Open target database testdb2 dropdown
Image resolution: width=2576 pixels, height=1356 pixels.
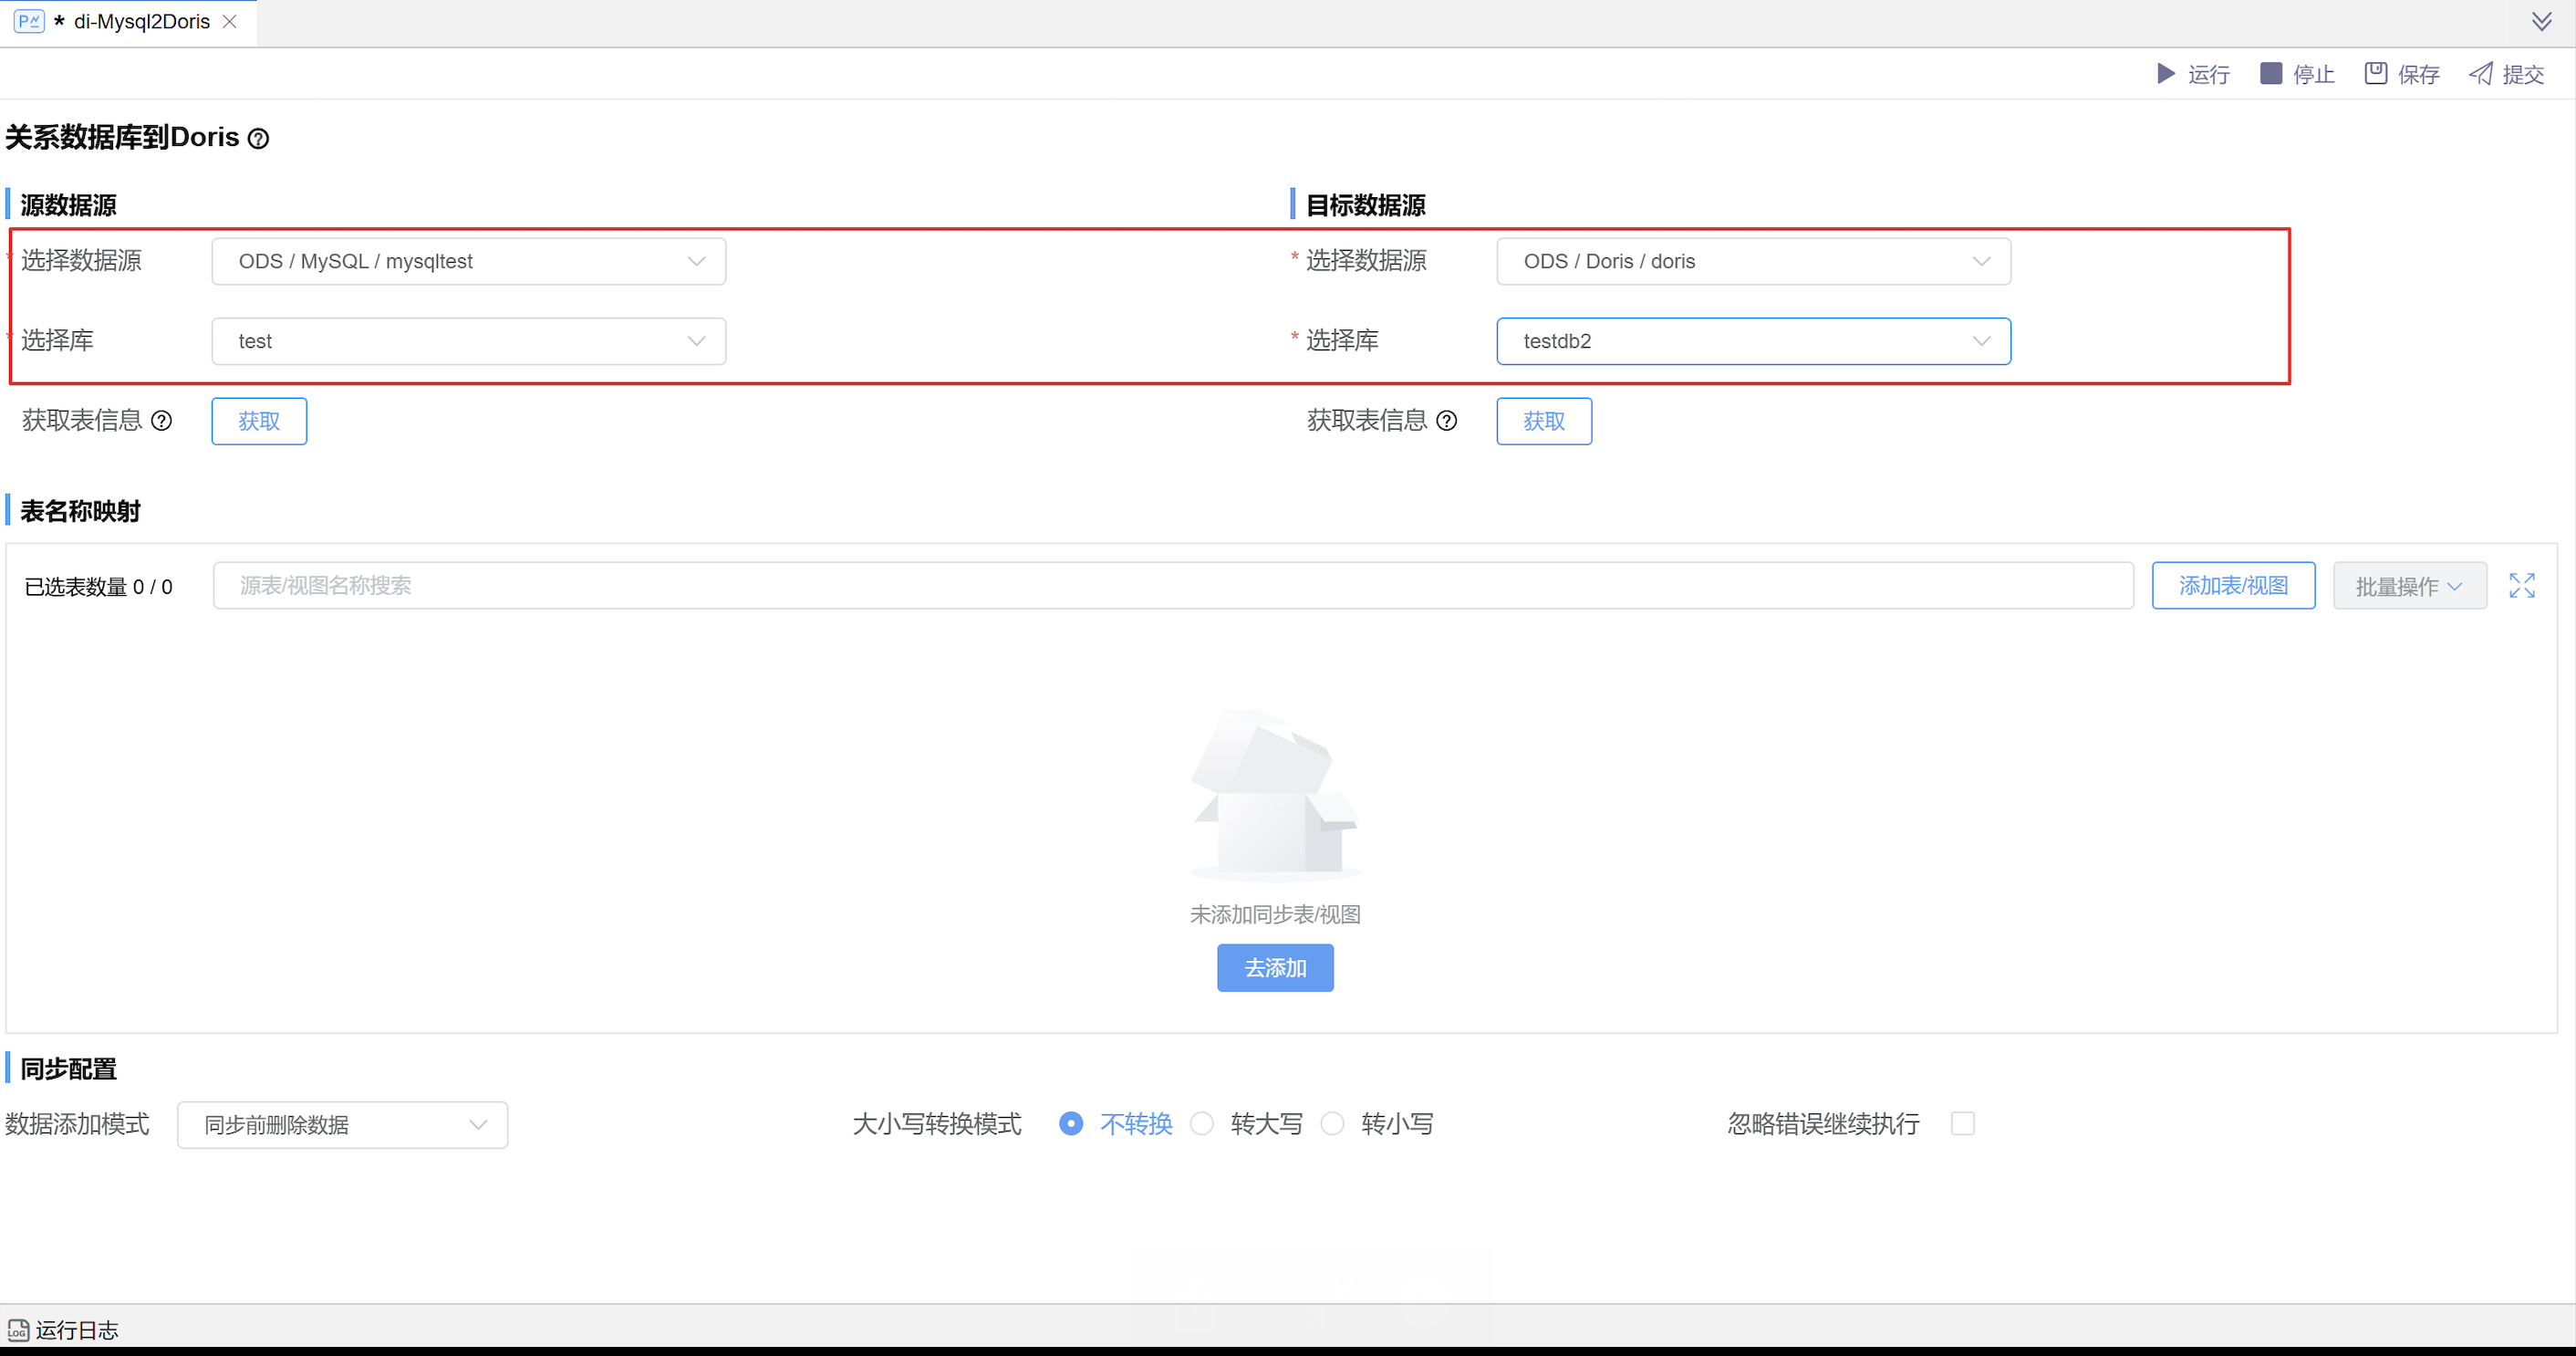[x=1753, y=341]
